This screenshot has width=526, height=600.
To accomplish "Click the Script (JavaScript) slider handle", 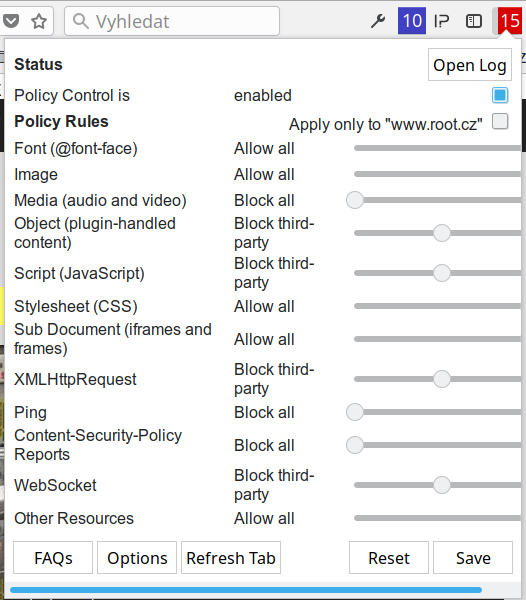I will tap(442, 273).
